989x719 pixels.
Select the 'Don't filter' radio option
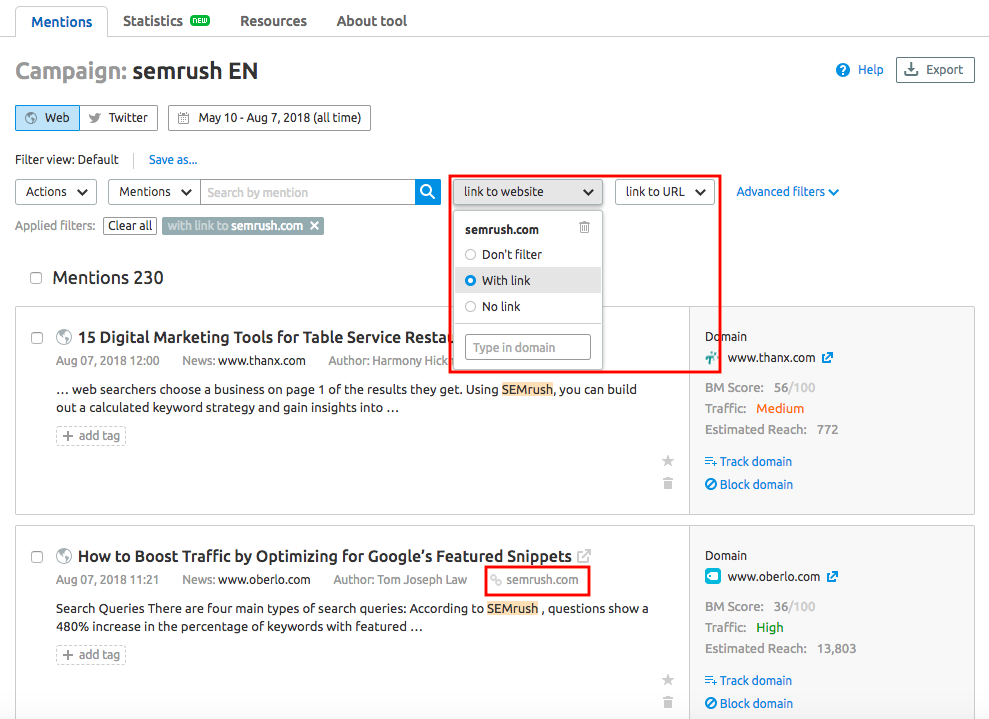coord(471,255)
